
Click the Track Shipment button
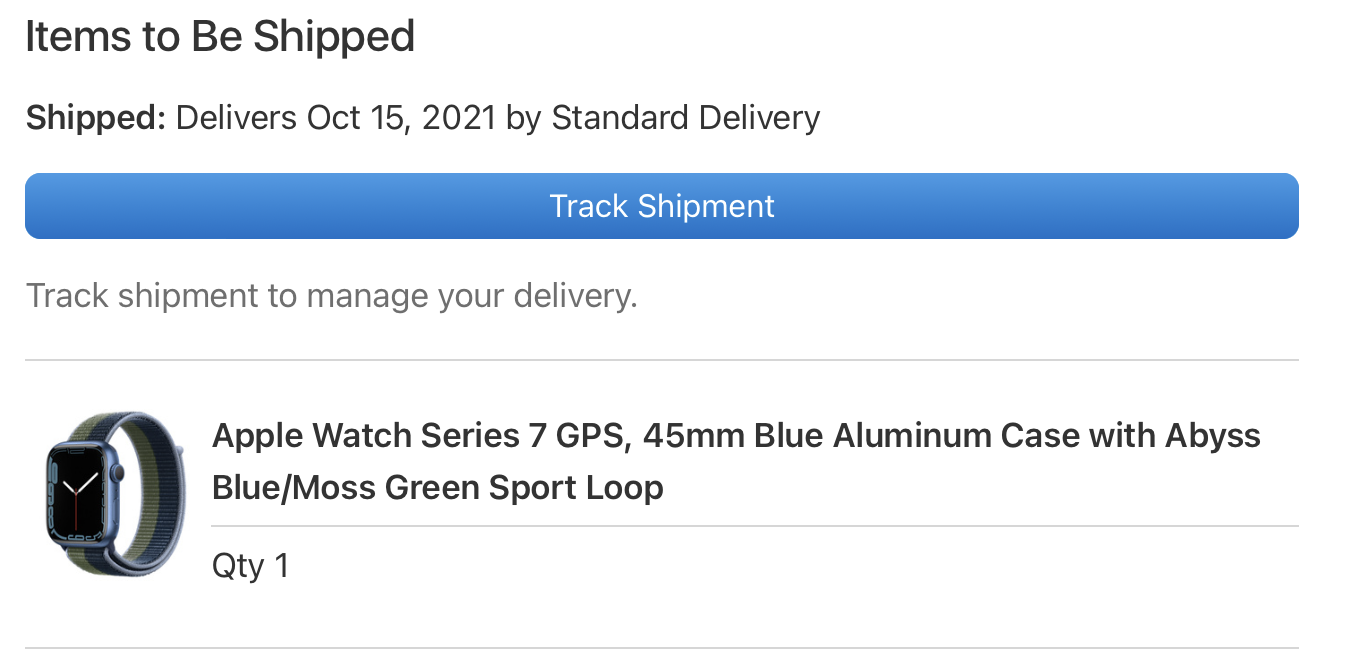661,206
